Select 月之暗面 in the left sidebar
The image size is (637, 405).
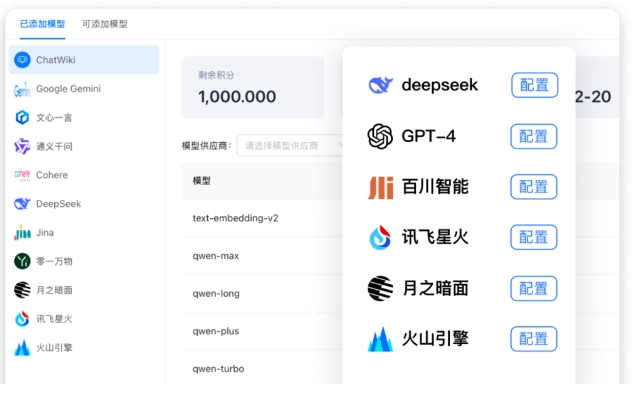click(54, 290)
